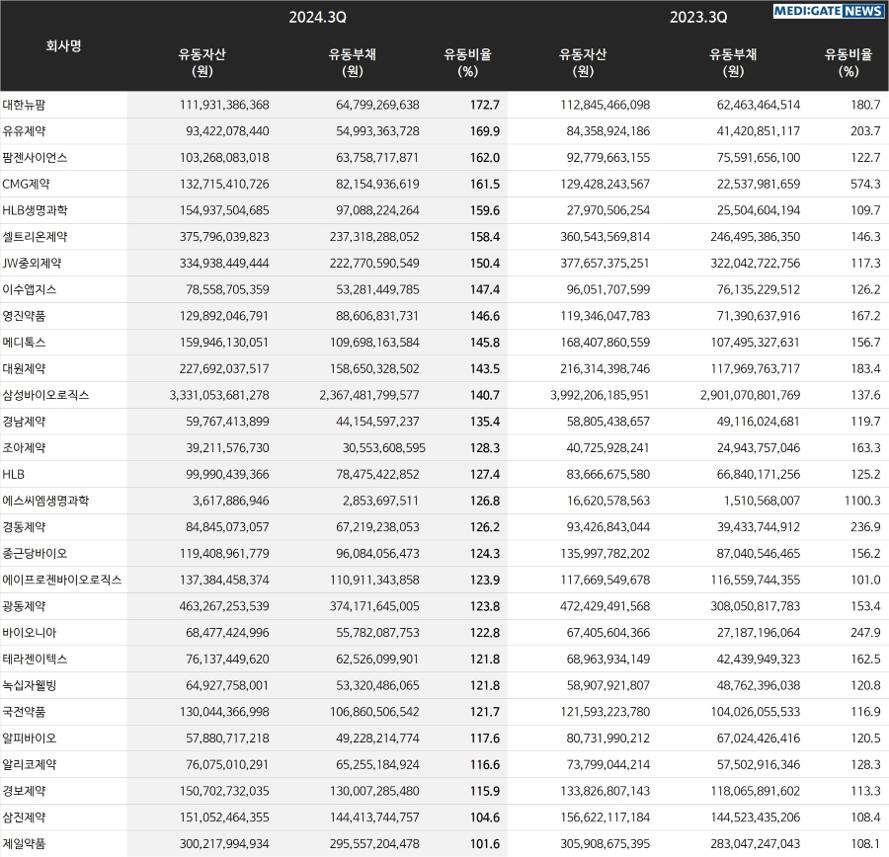This screenshot has height=857, width=889.
Task: Click the 574.3 ratio for CMG제약
Action: [x=865, y=184]
